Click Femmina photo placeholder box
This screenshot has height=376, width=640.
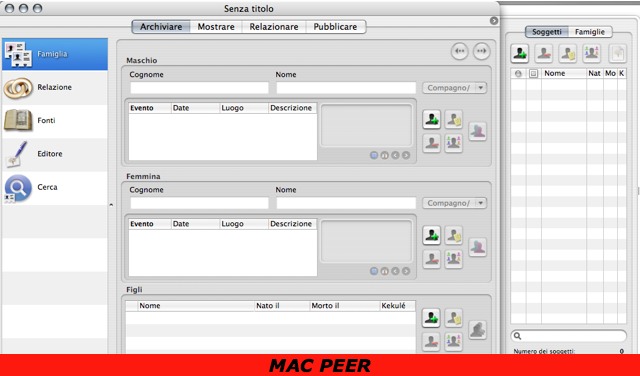(367, 241)
